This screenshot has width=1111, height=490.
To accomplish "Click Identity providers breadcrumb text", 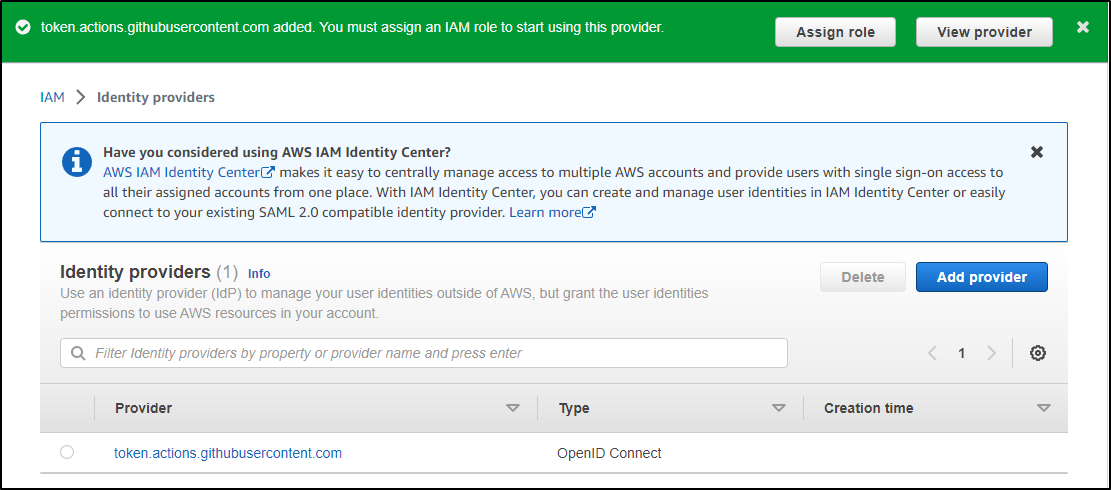I will tap(156, 97).
